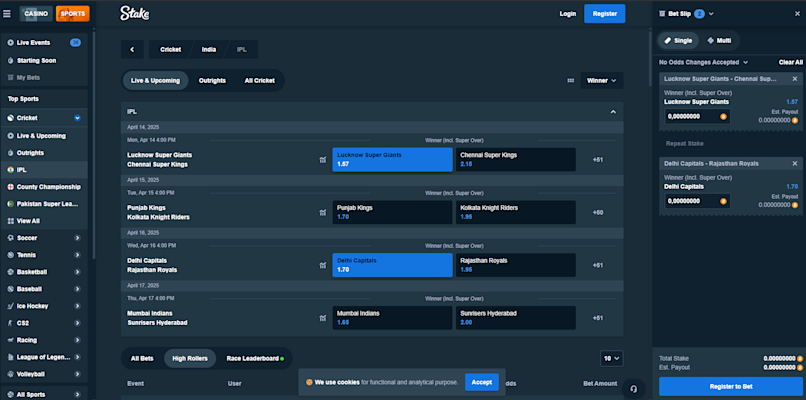Click the Delhi Capitals stake input
Screen dimensions: 806x400
point(697,201)
